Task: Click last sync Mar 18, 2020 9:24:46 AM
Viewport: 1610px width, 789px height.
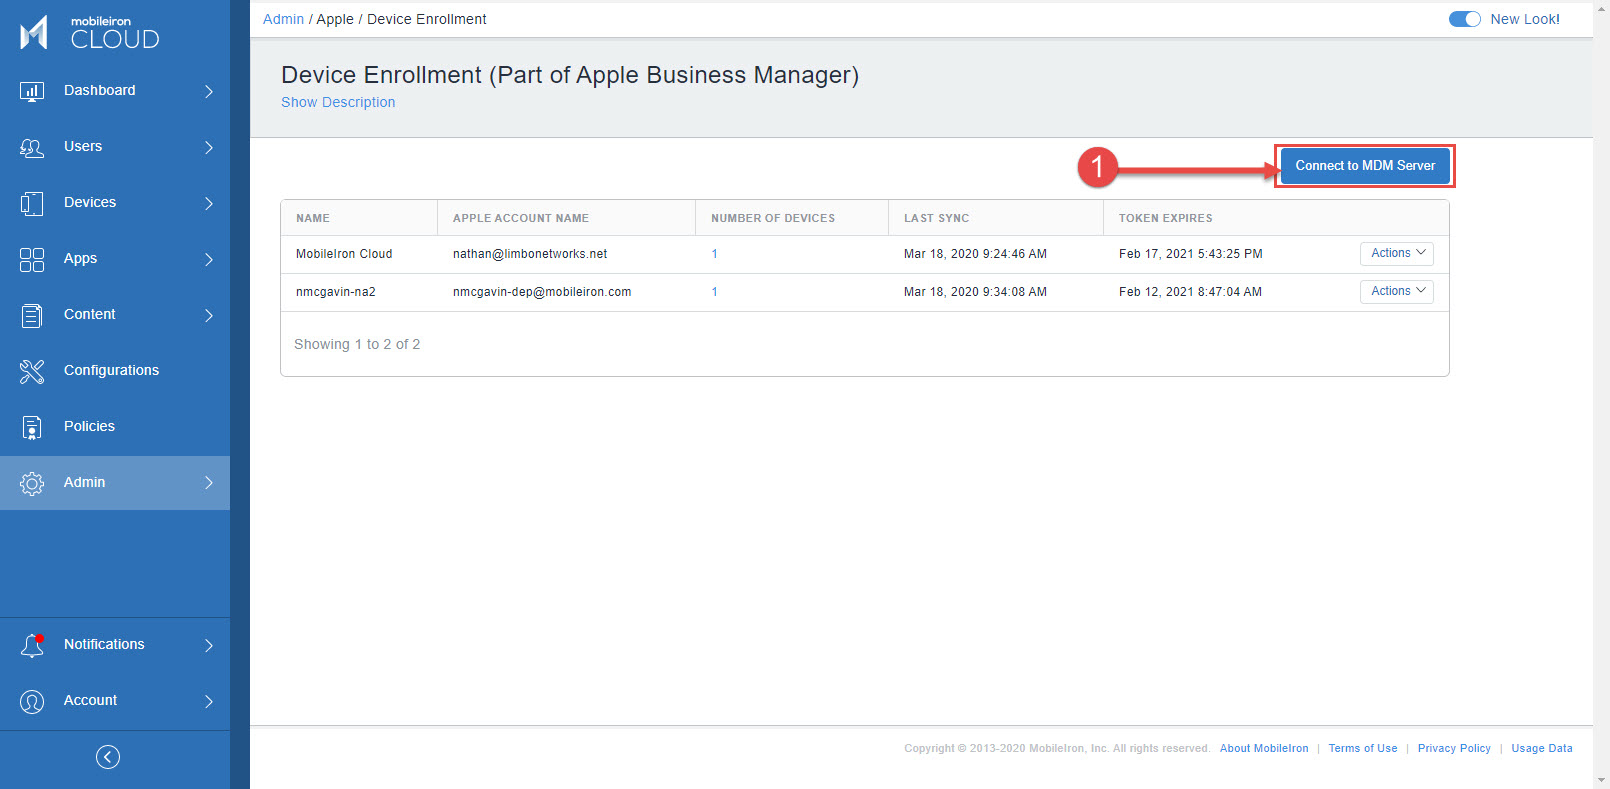Action: click(x=975, y=254)
